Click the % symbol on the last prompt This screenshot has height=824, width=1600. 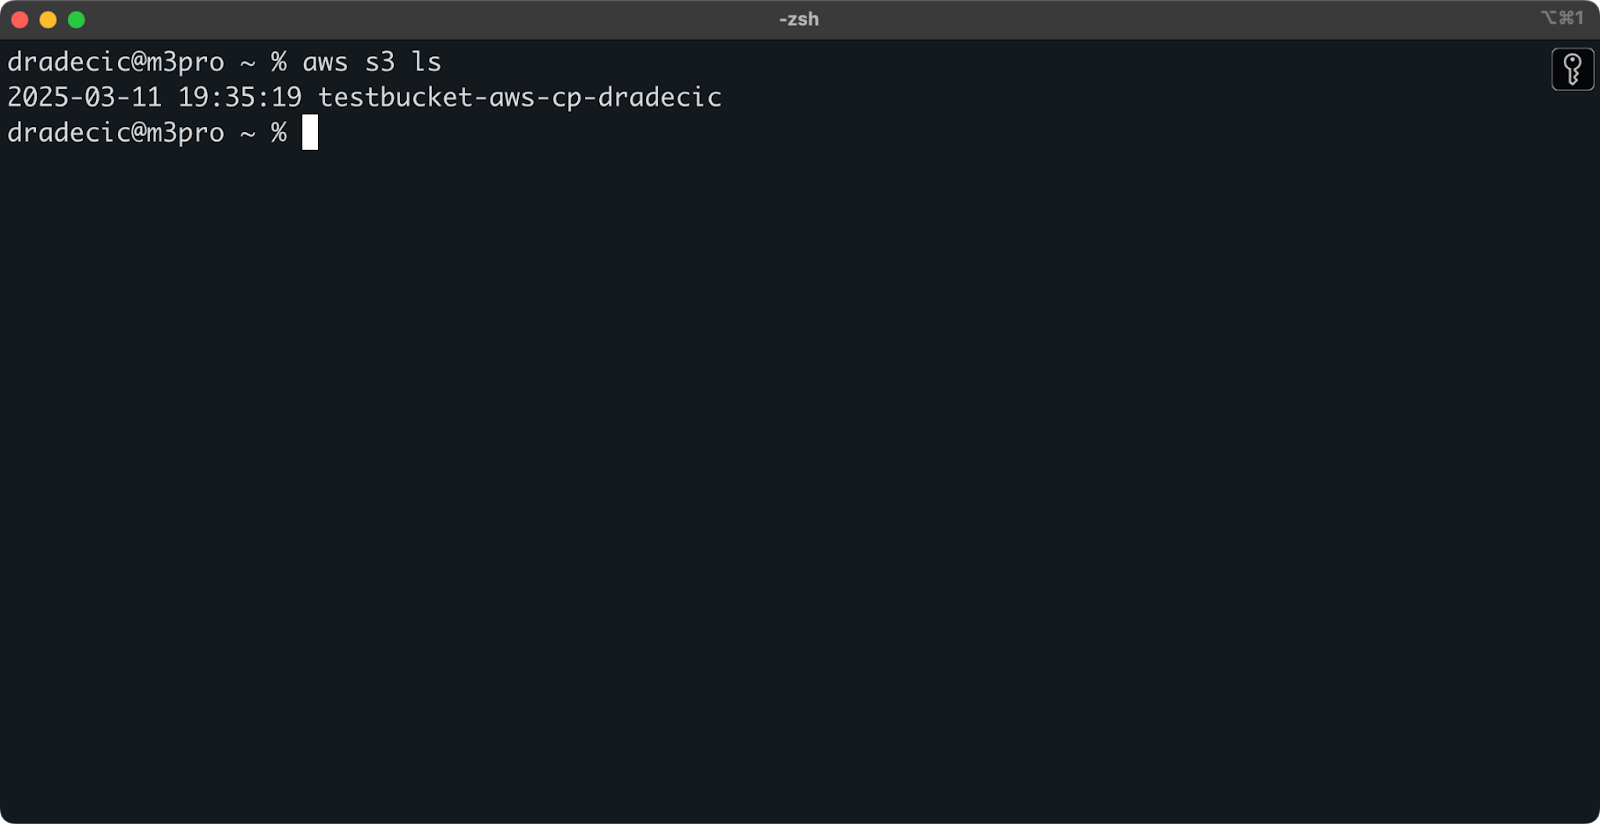pyautogui.click(x=279, y=133)
